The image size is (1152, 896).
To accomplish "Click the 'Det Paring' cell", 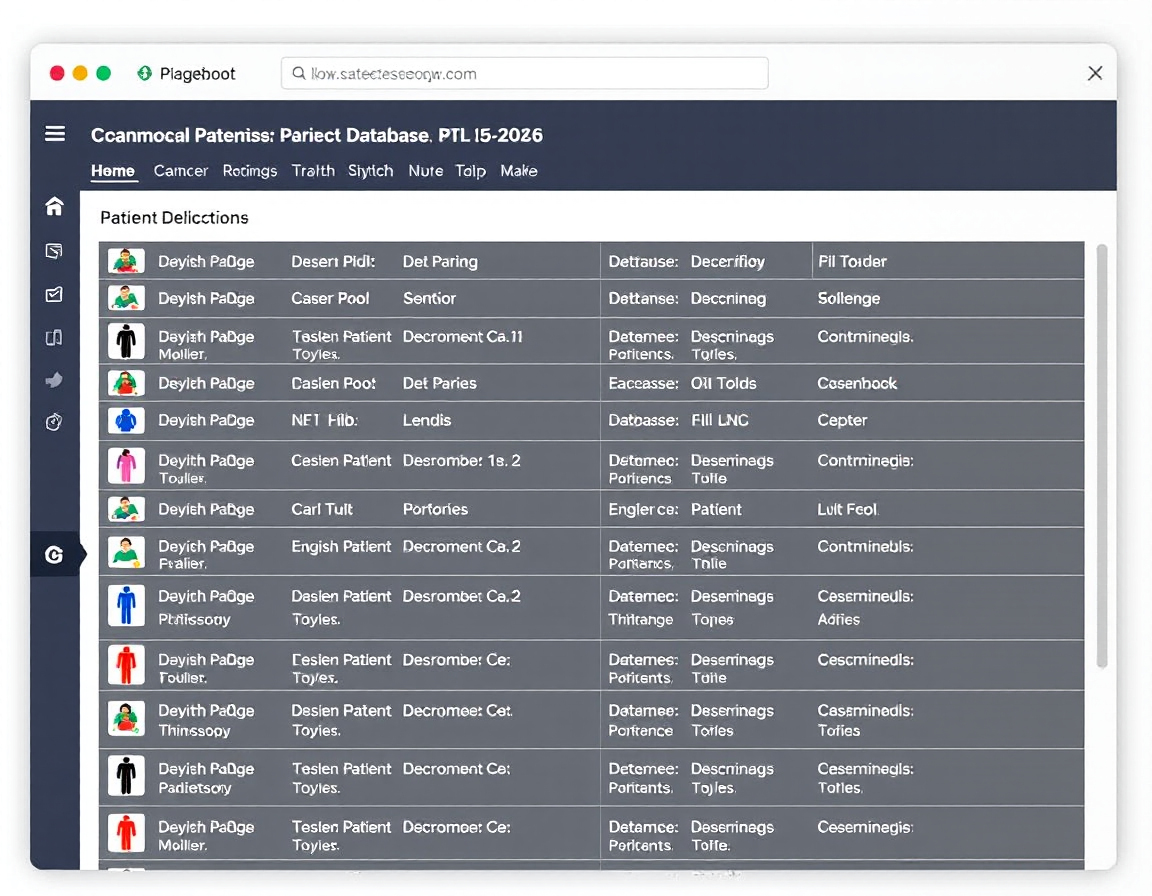I will tap(440, 262).
